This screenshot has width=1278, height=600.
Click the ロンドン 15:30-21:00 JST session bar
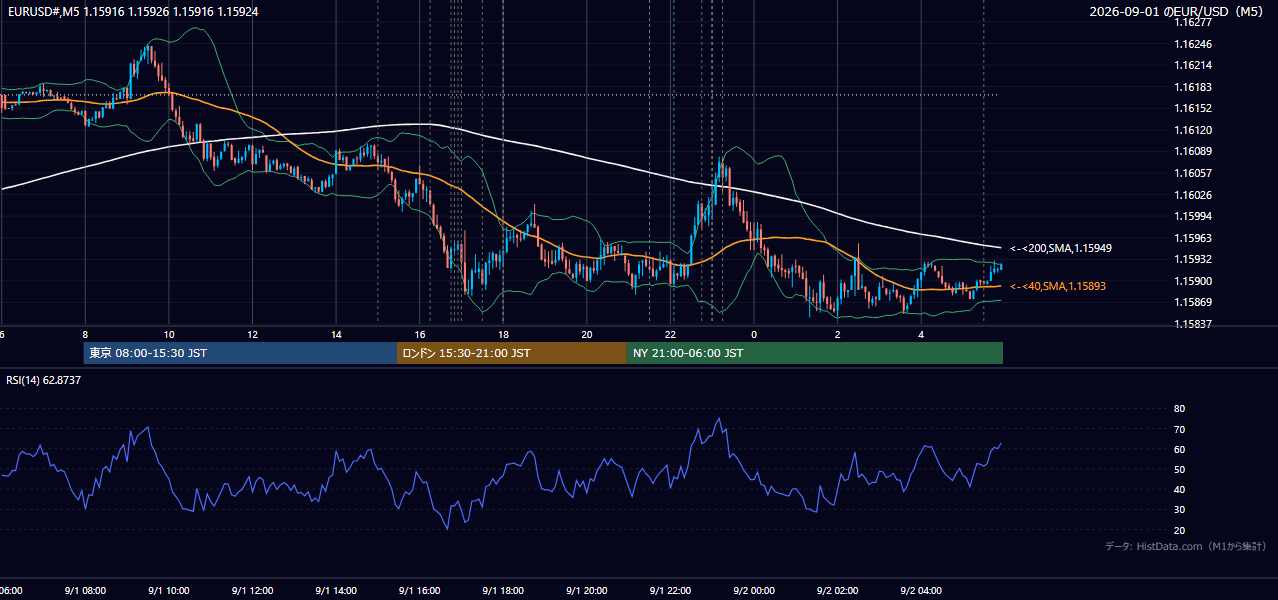pos(512,353)
